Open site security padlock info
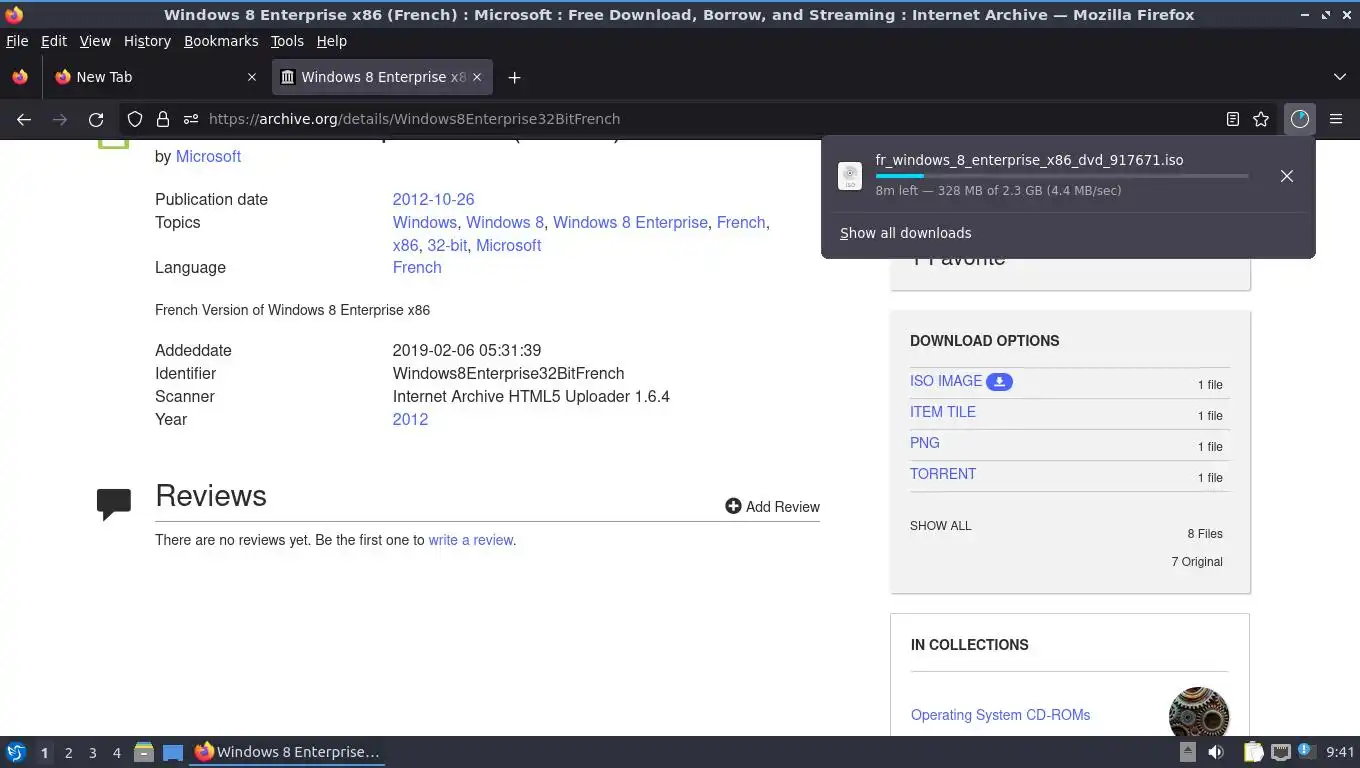The height and width of the screenshot is (768, 1360). click(162, 119)
